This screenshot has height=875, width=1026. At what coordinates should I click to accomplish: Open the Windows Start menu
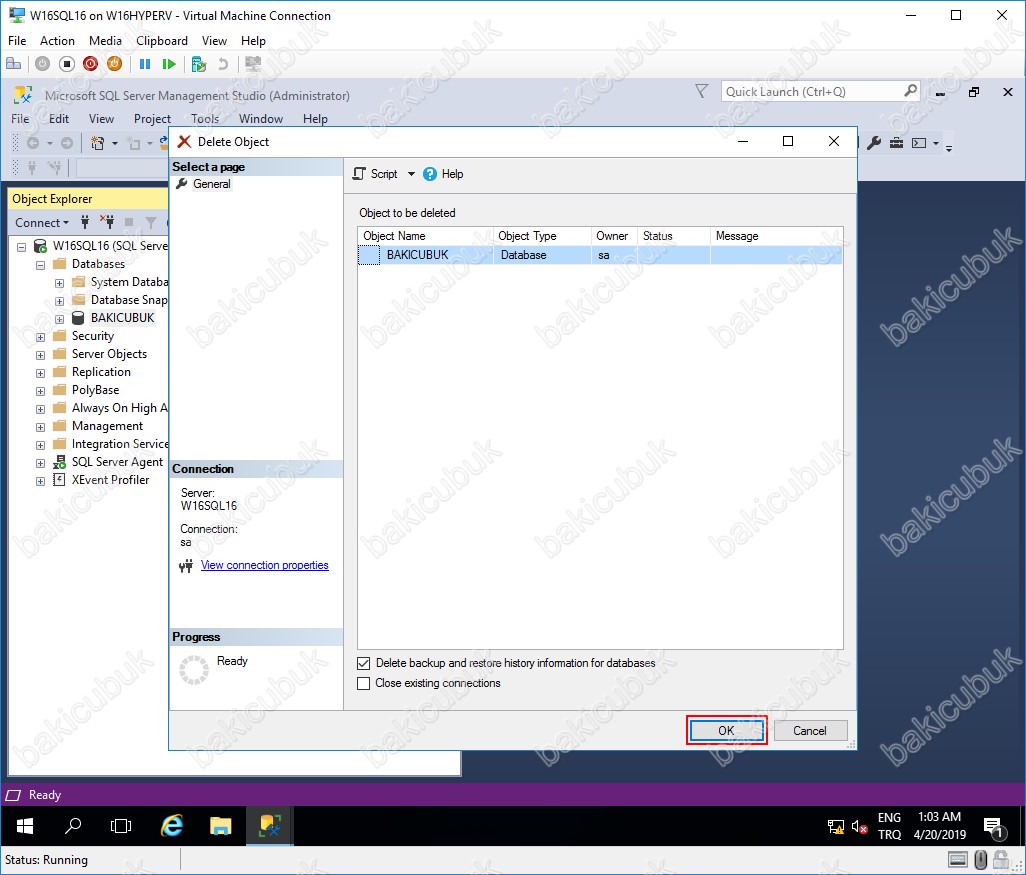pyautogui.click(x=24, y=826)
